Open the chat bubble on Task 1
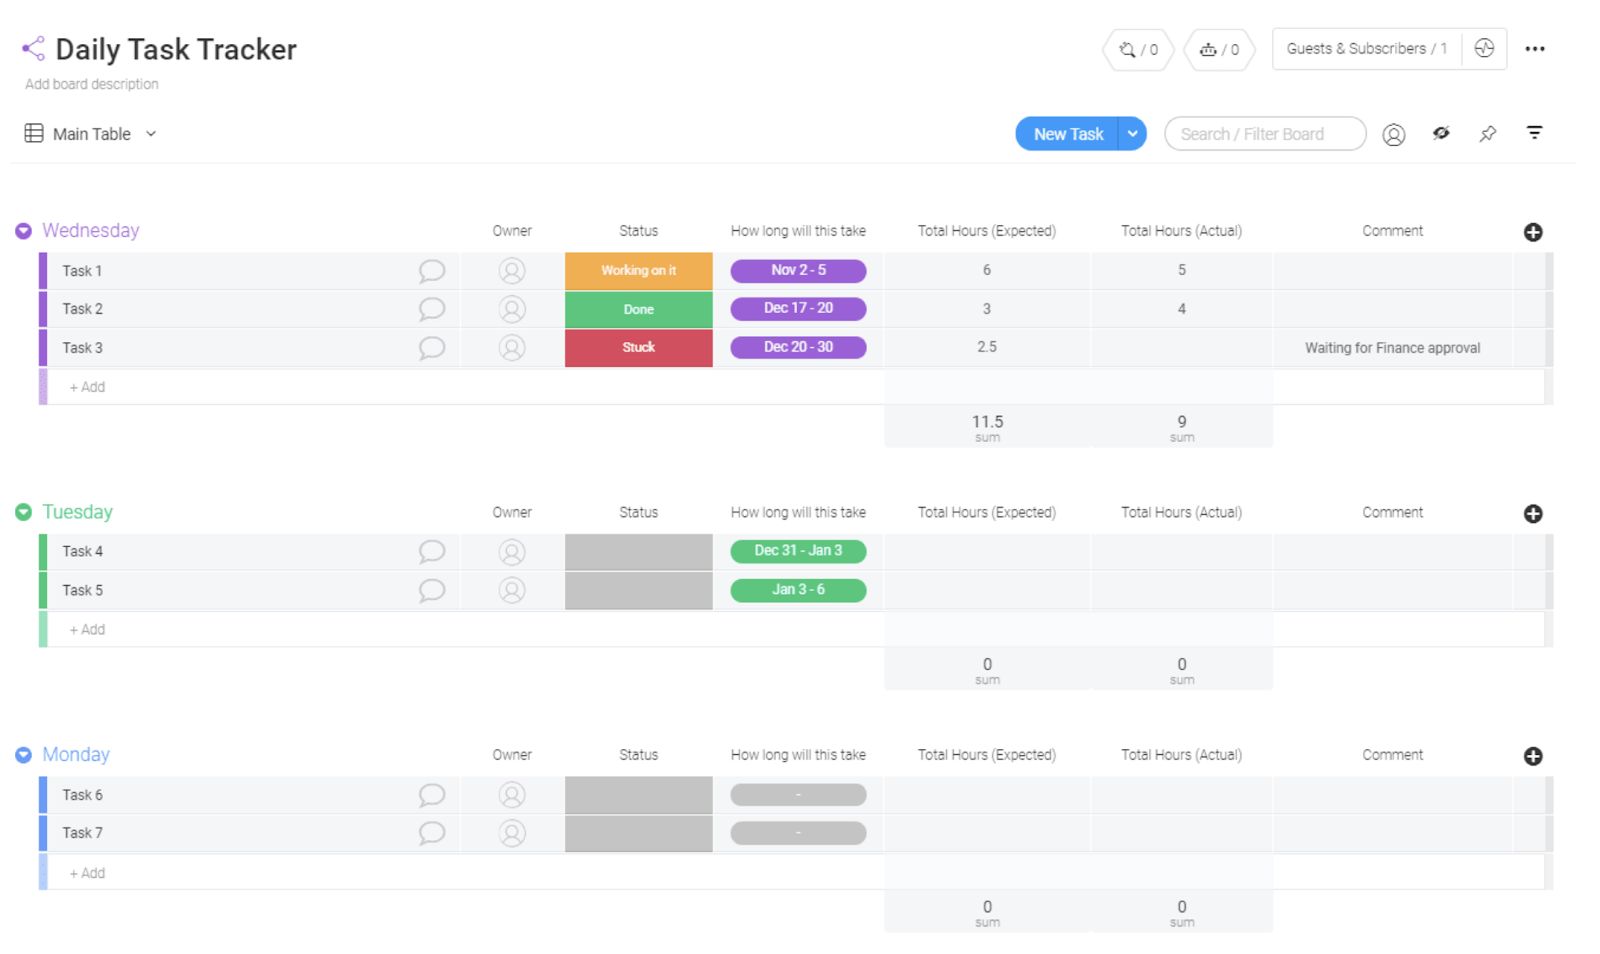The image size is (1600, 954). (431, 270)
